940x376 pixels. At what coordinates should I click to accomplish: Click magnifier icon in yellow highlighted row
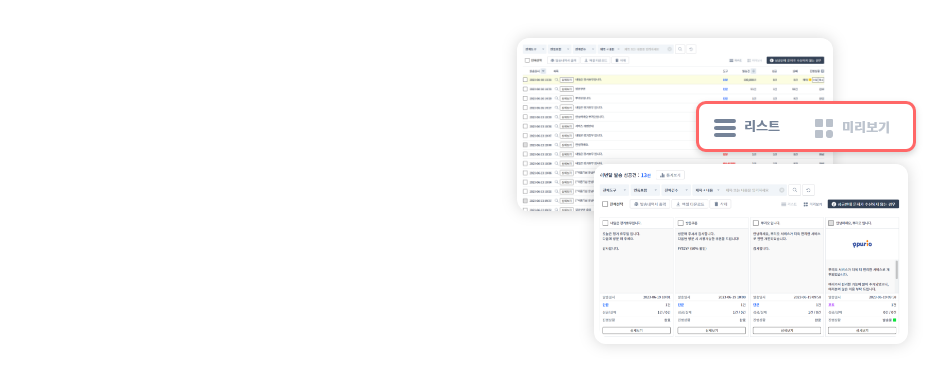556,80
